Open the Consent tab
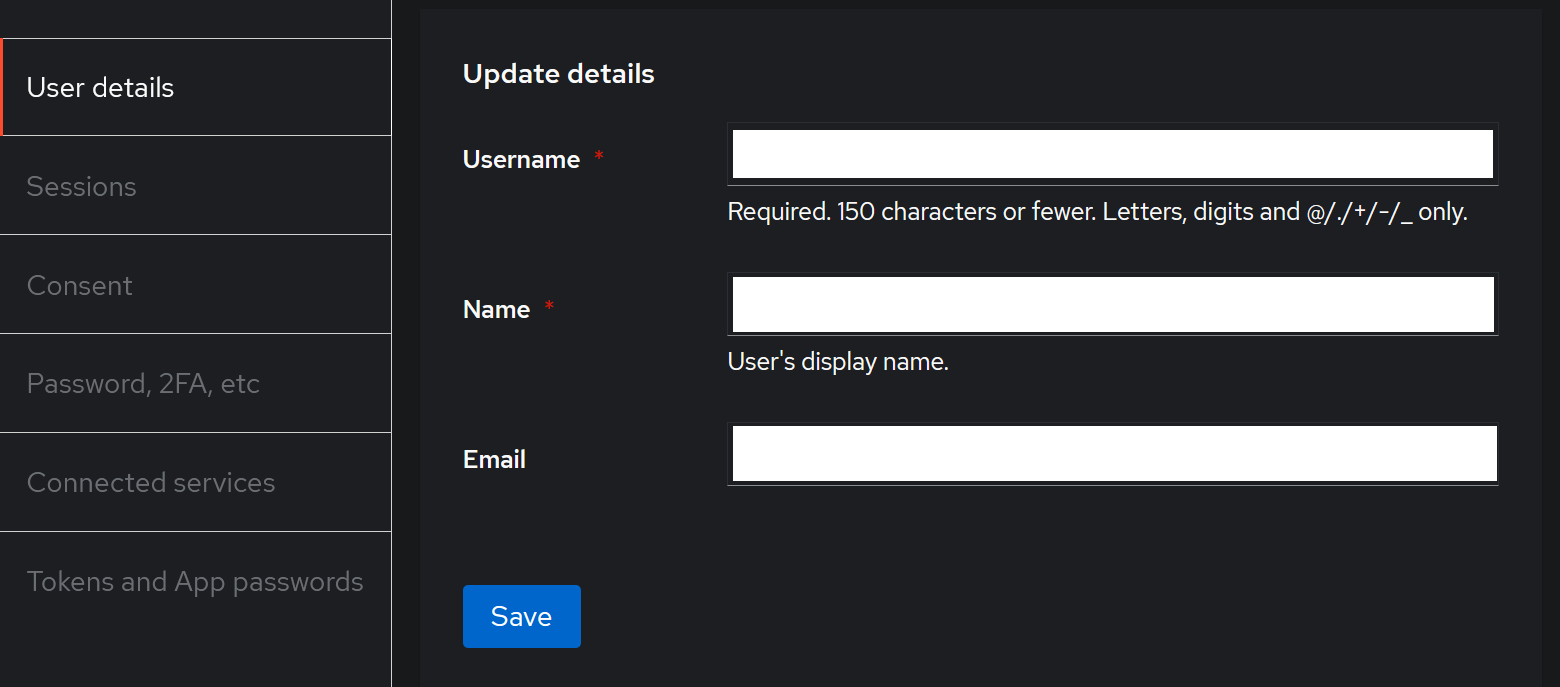Screen dimensions: 1560x687 click(196, 285)
